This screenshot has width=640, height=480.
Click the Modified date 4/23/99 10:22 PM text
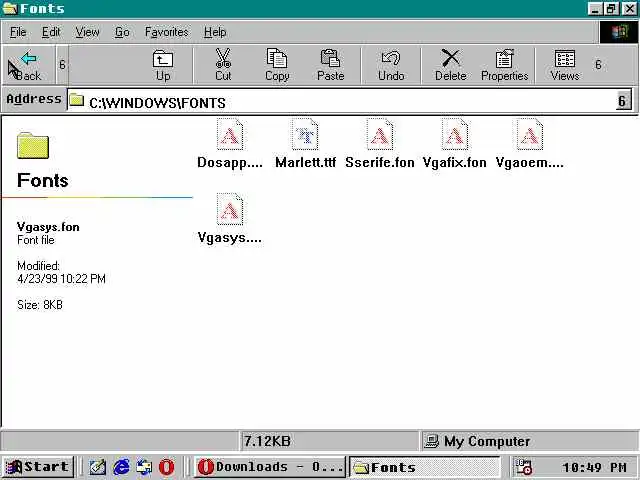61,279
